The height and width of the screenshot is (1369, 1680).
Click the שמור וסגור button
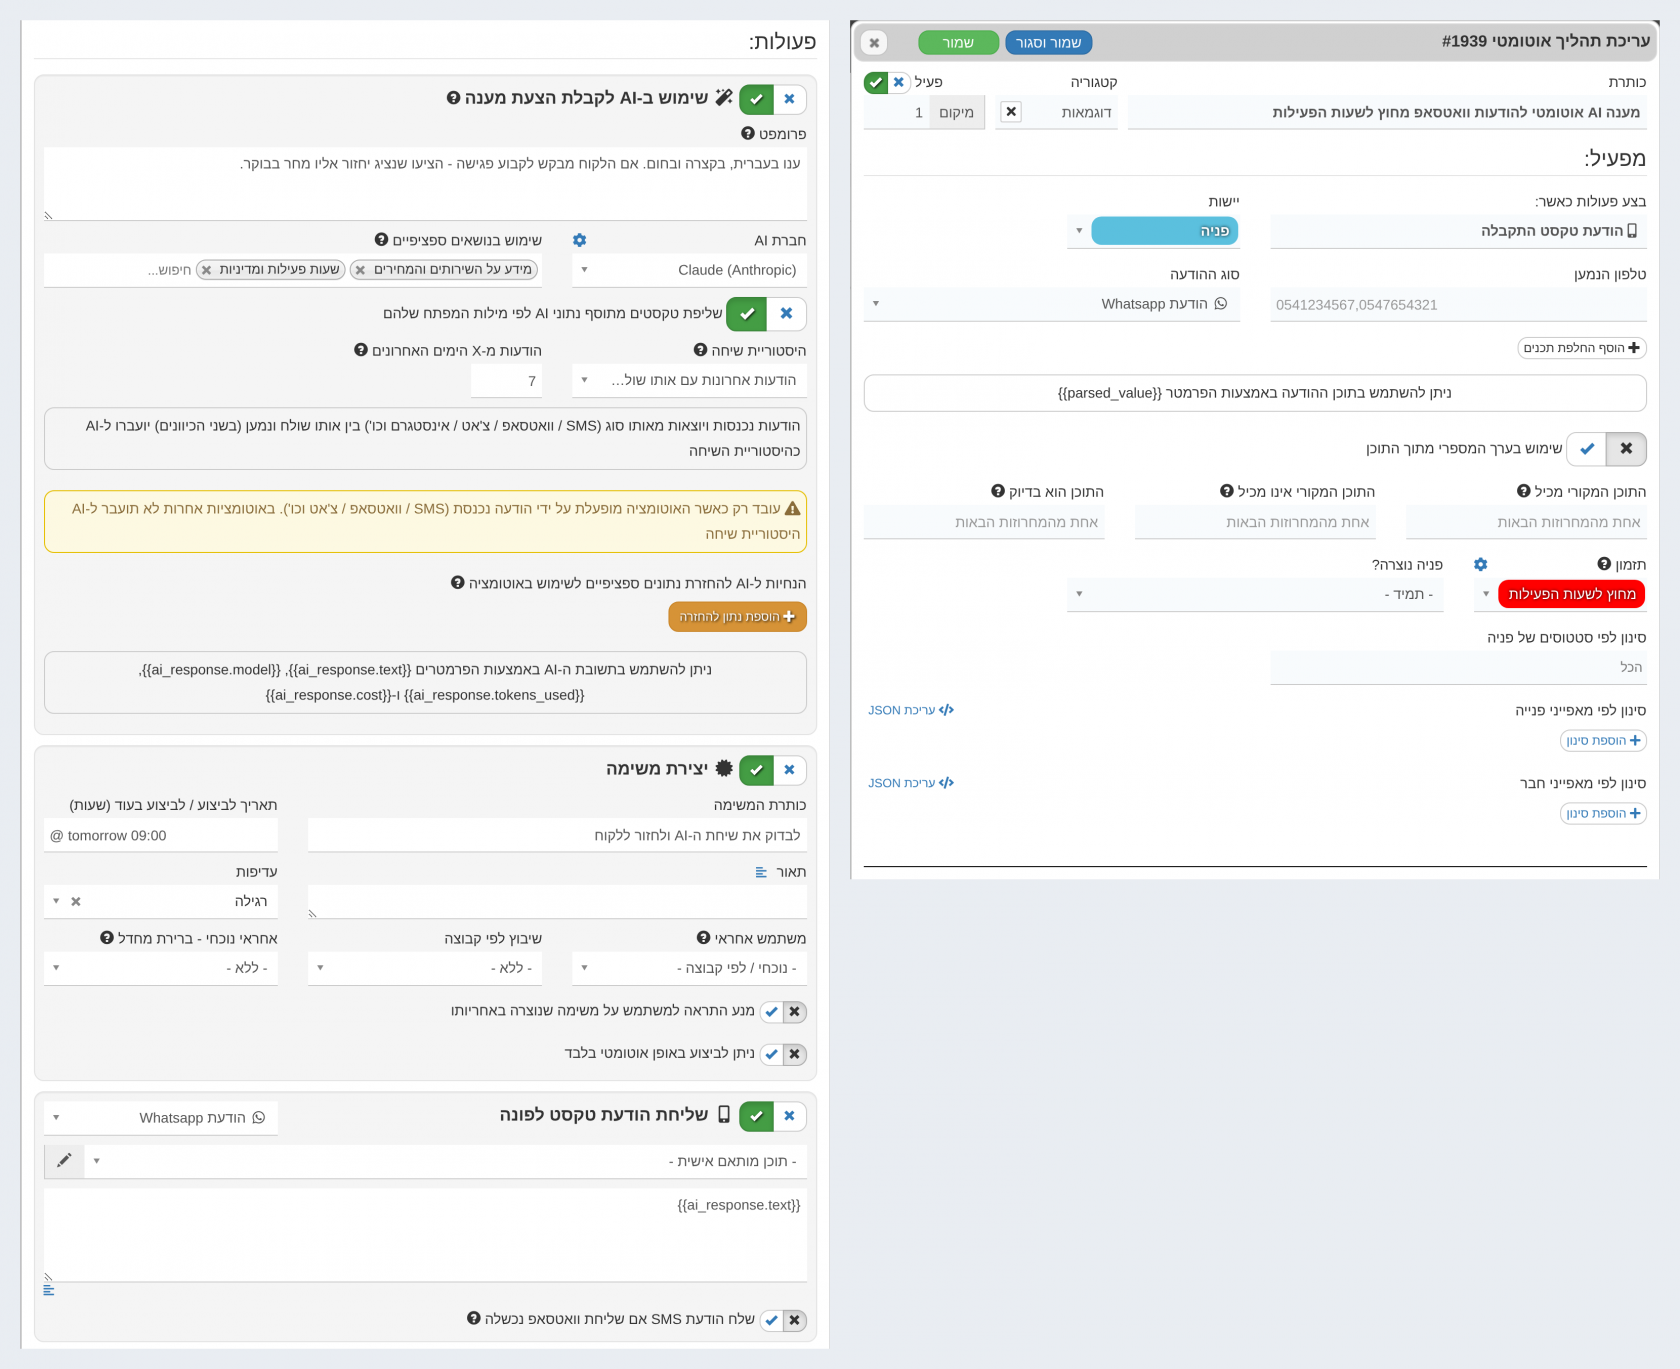(1048, 43)
